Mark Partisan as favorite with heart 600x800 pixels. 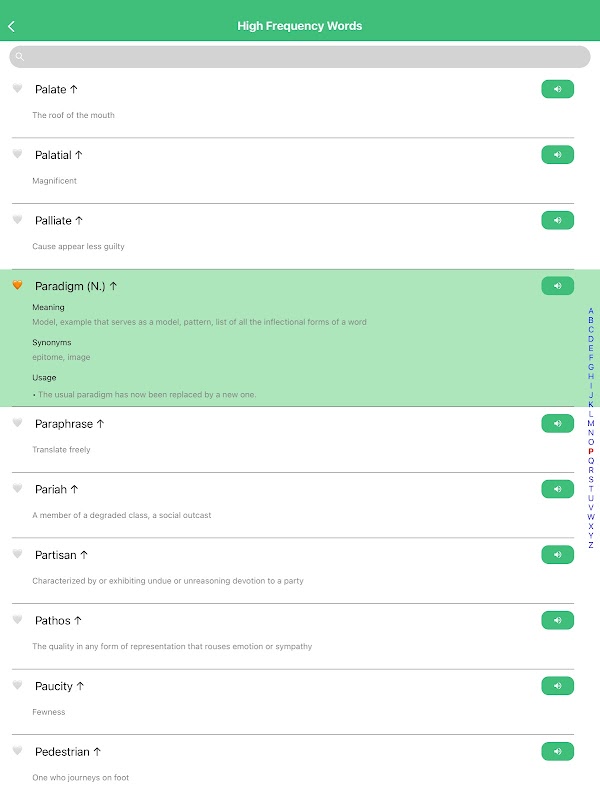17,554
